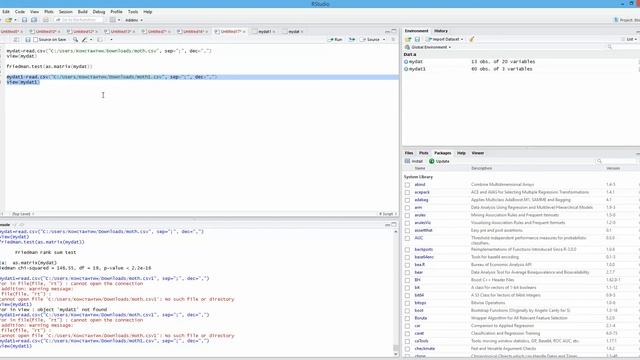640x360 pixels.
Task: Find/replace magnifier in editor toolbar
Action: [76, 40]
